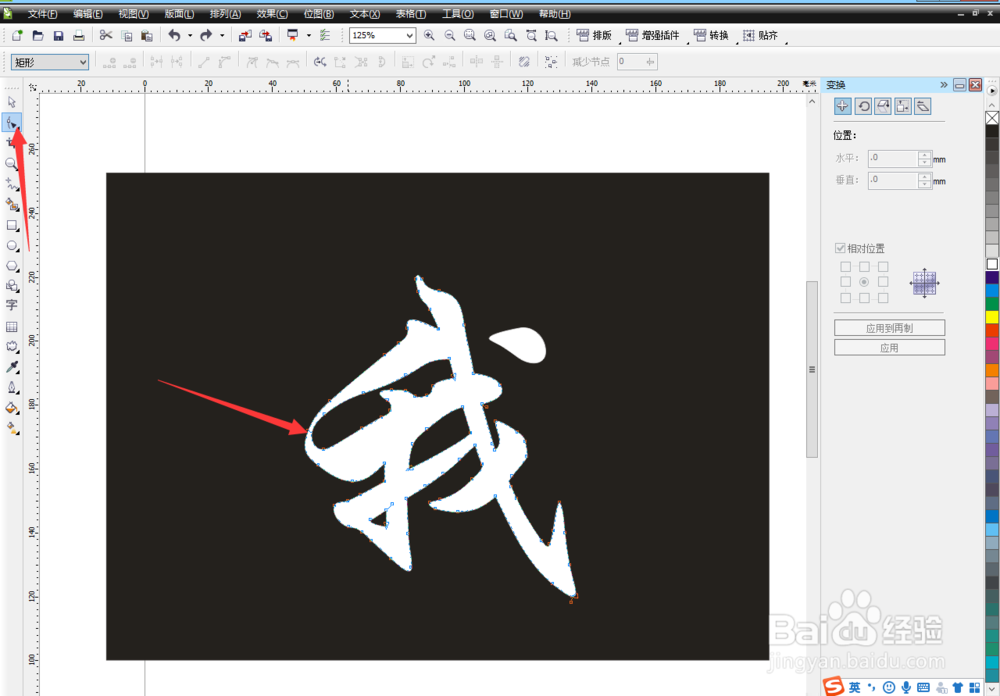Viewport: 1000px width, 696px height.
Task: Create a new document
Action: pyautogui.click(x=17, y=36)
